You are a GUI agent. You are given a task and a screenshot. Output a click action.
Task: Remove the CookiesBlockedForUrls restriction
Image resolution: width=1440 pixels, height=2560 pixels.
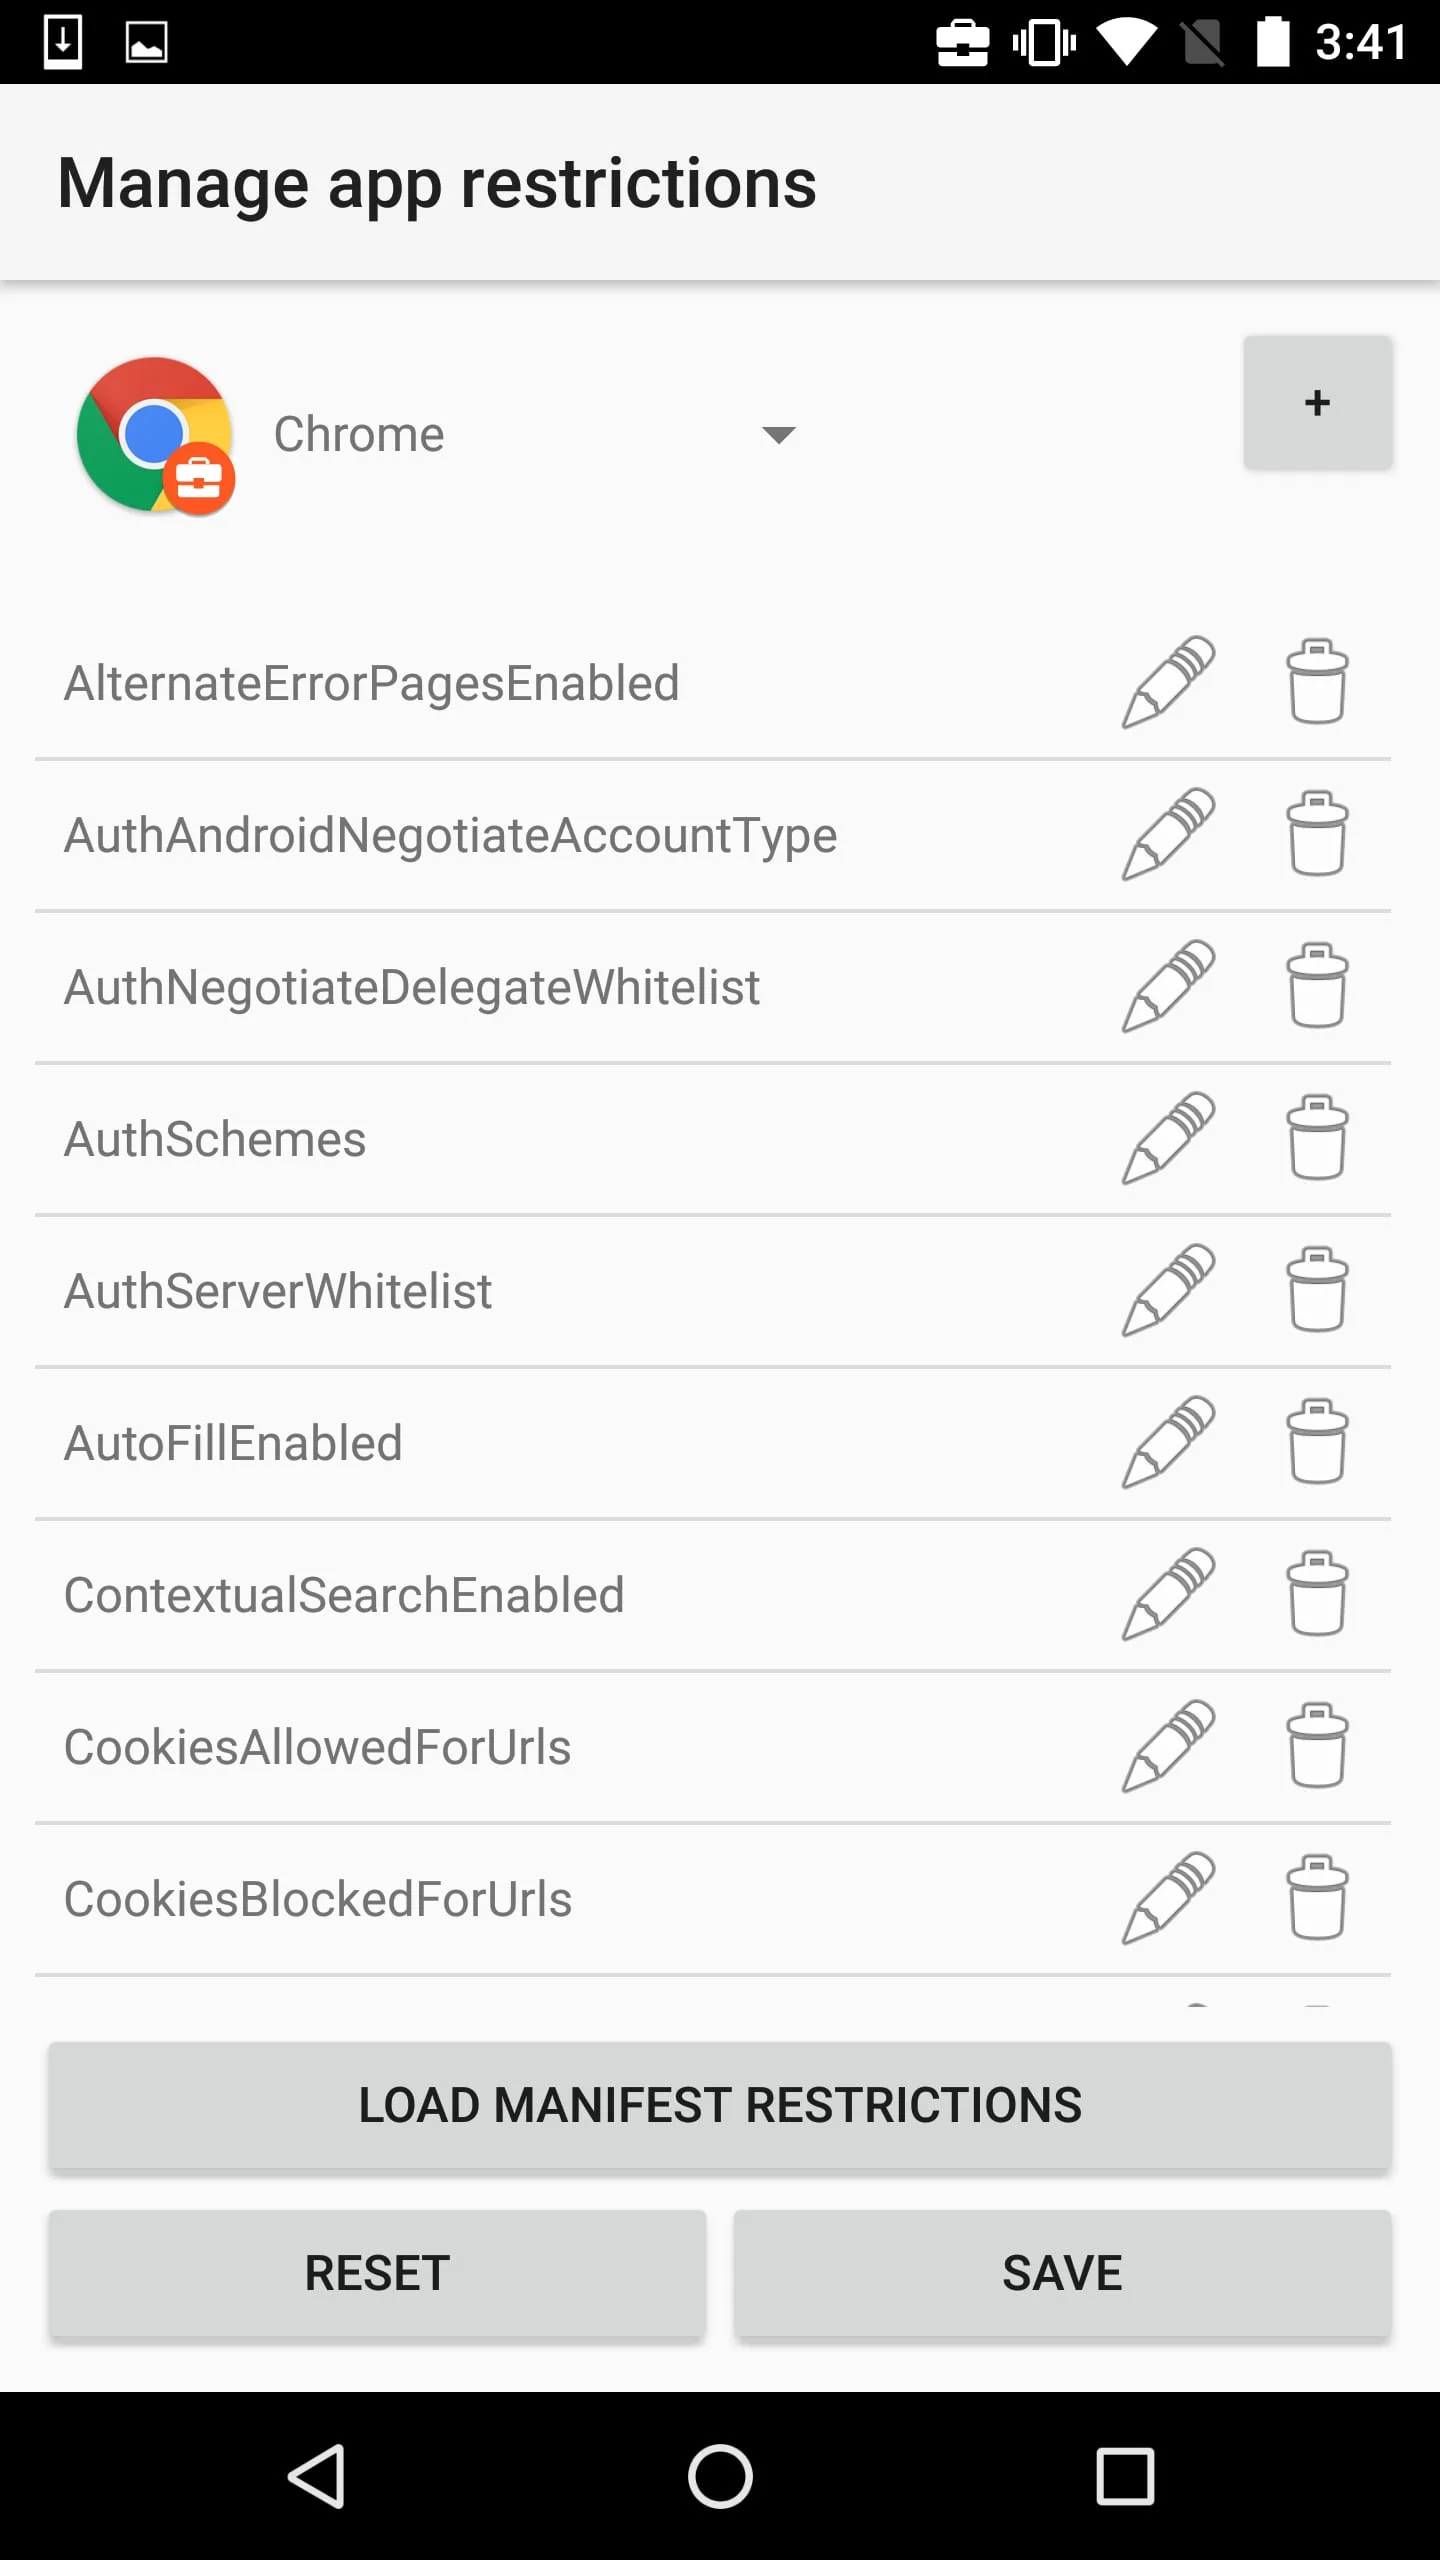coord(1317,1899)
